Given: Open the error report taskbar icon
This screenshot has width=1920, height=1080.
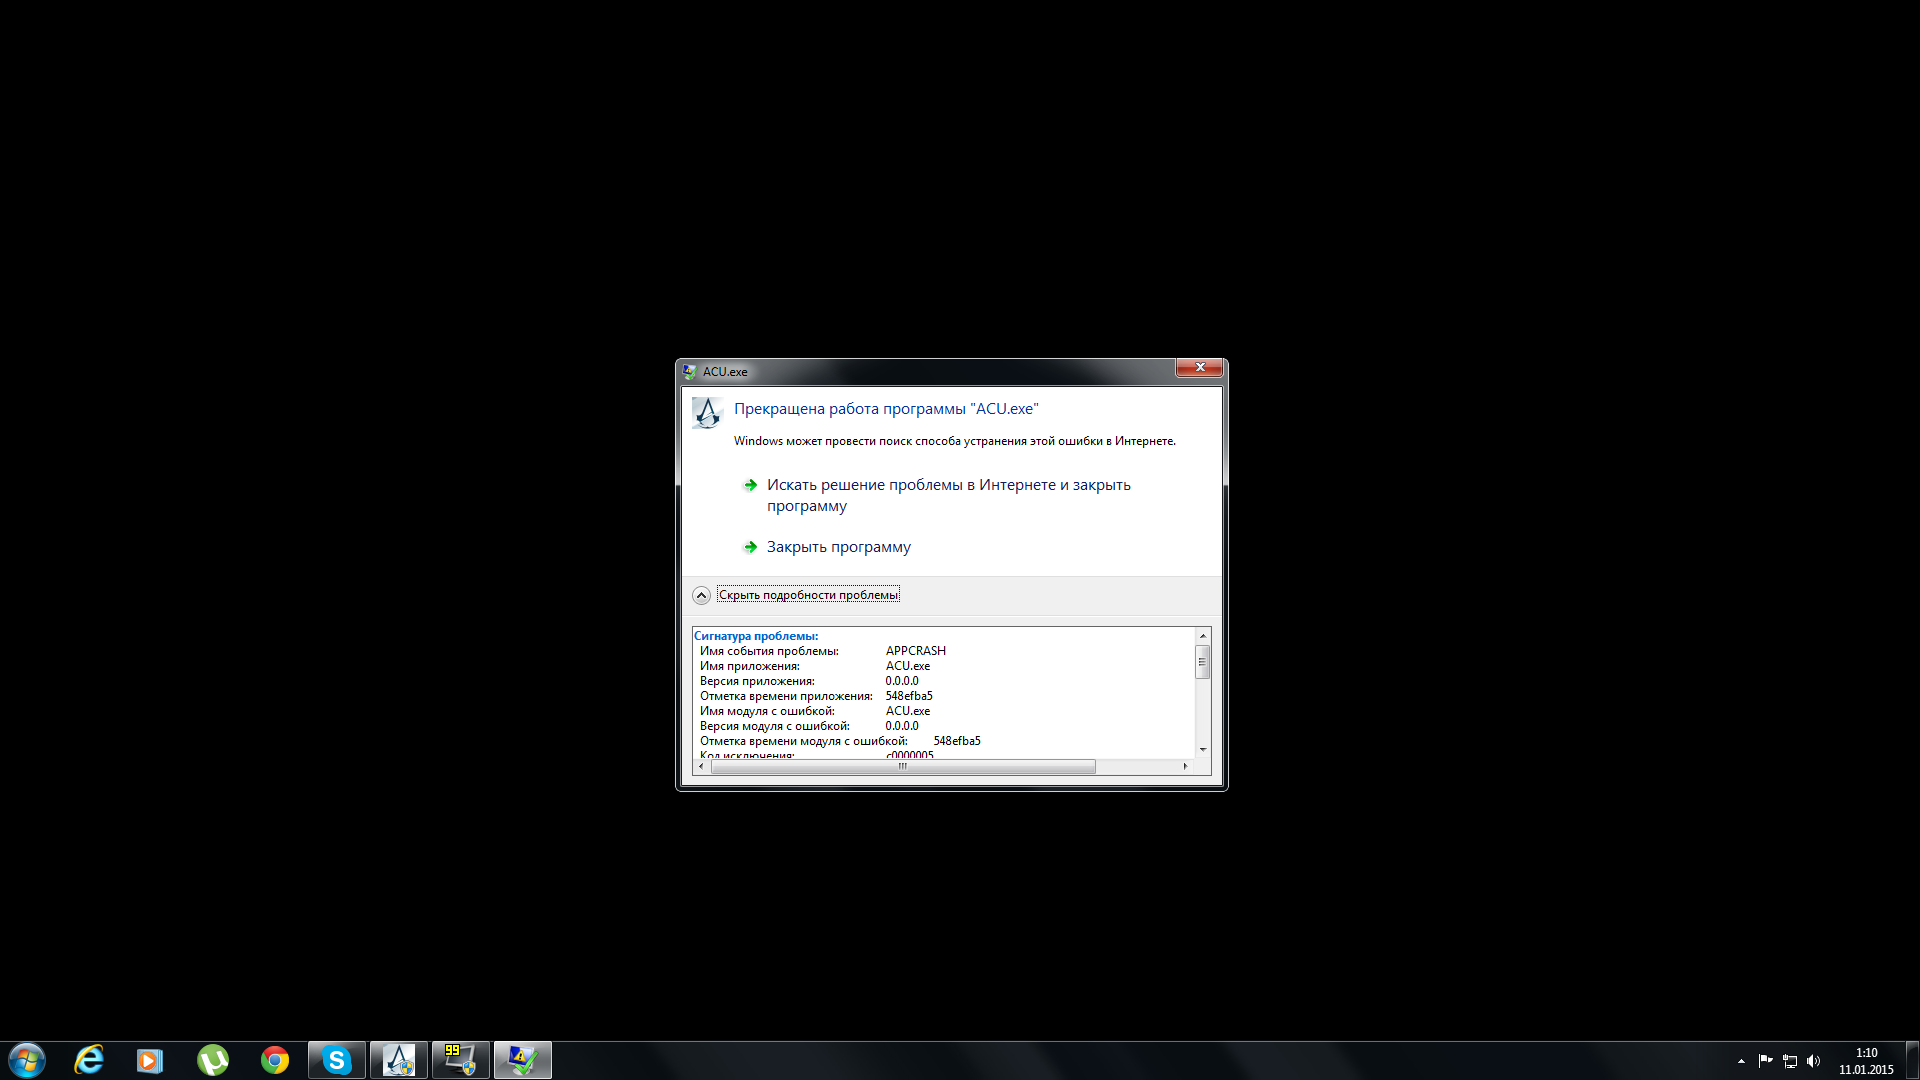Looking at the screenshot, I should point(522,1060).
